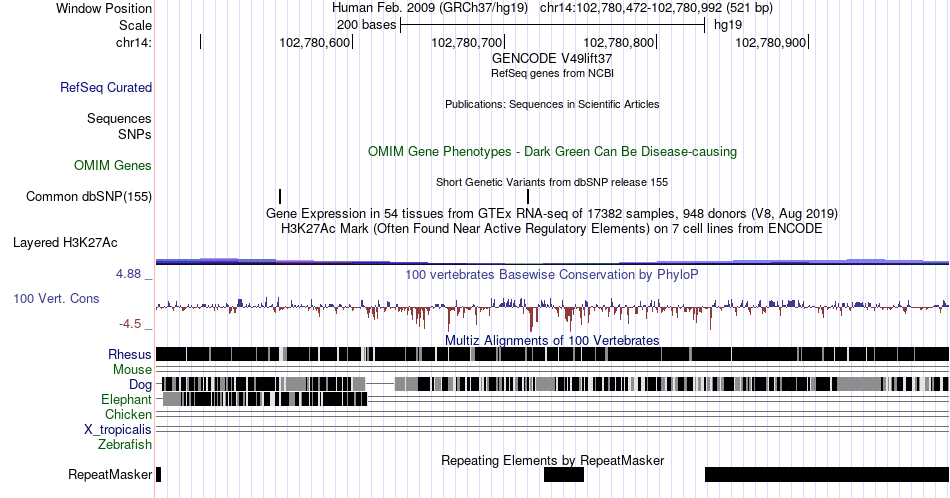Click the Mouse alignment row label
This screenshot has width=950, height=498.
132,370
